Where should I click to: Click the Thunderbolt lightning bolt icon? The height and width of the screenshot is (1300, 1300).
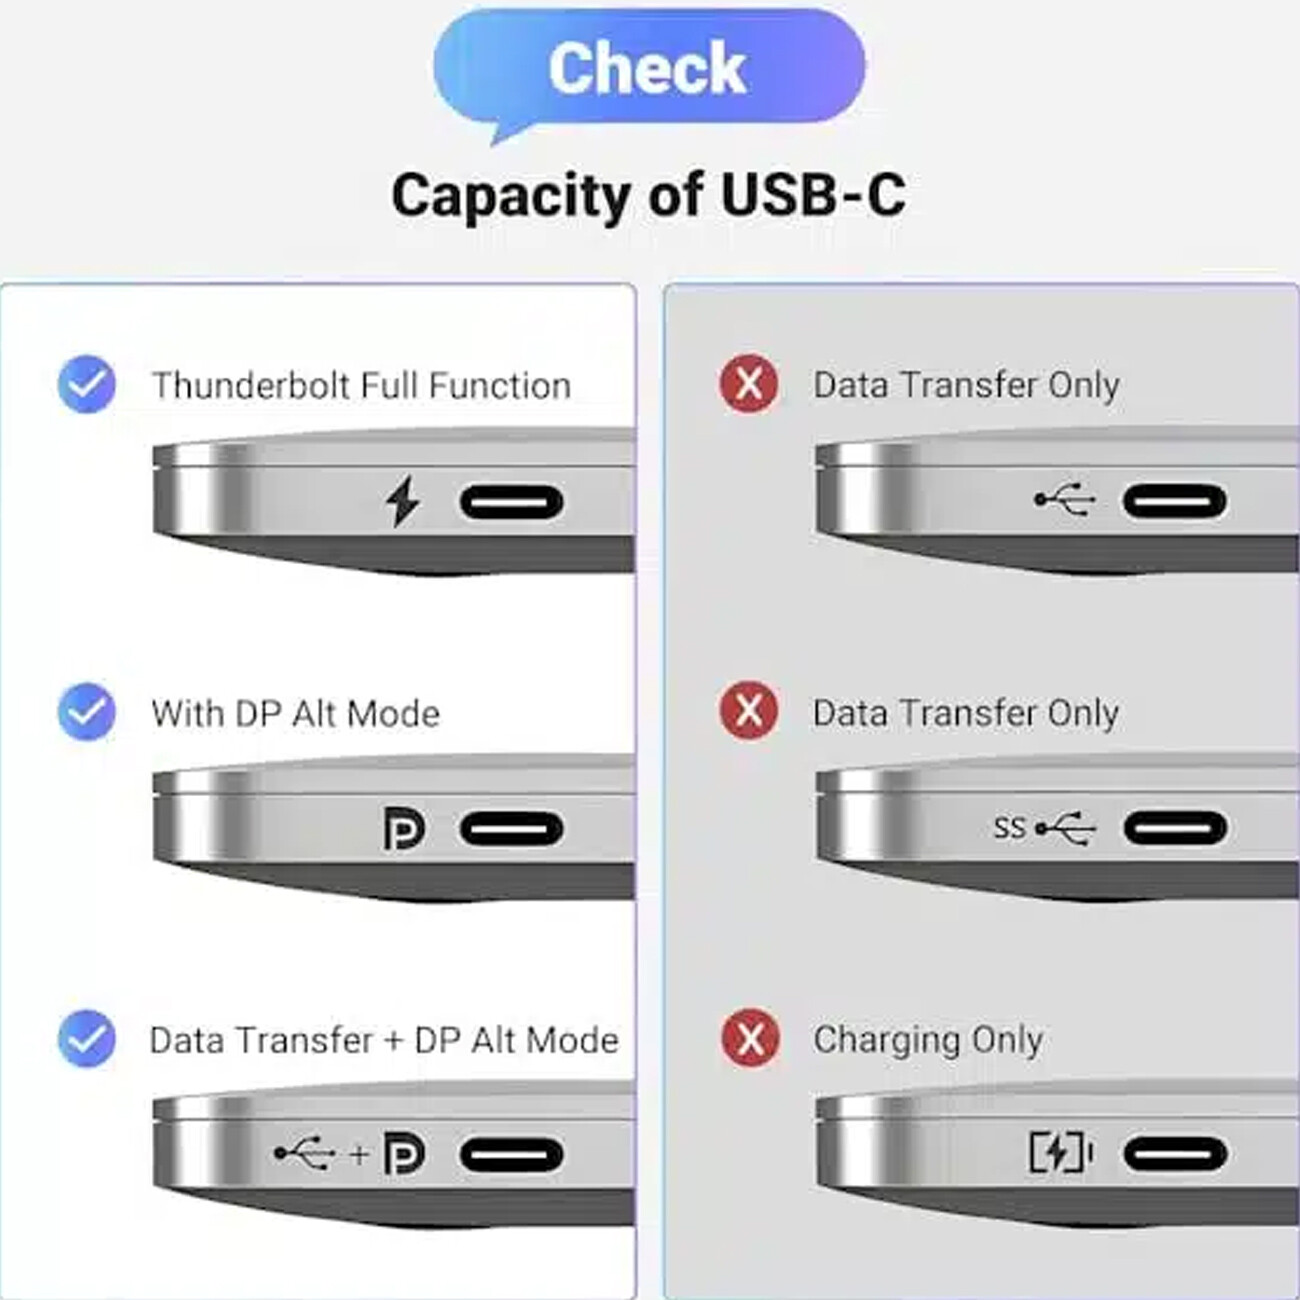click(x=403, y=501)
